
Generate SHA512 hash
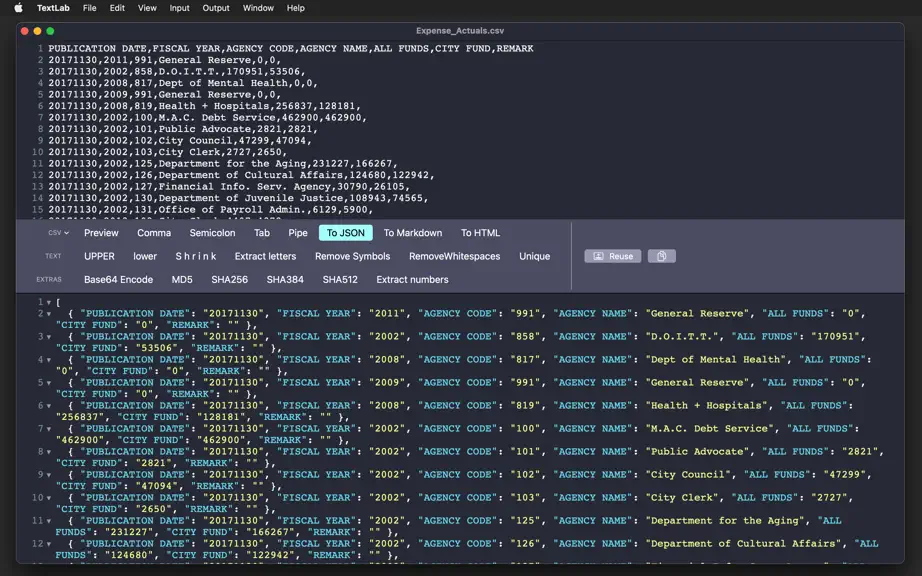click(x=340, y=280)
